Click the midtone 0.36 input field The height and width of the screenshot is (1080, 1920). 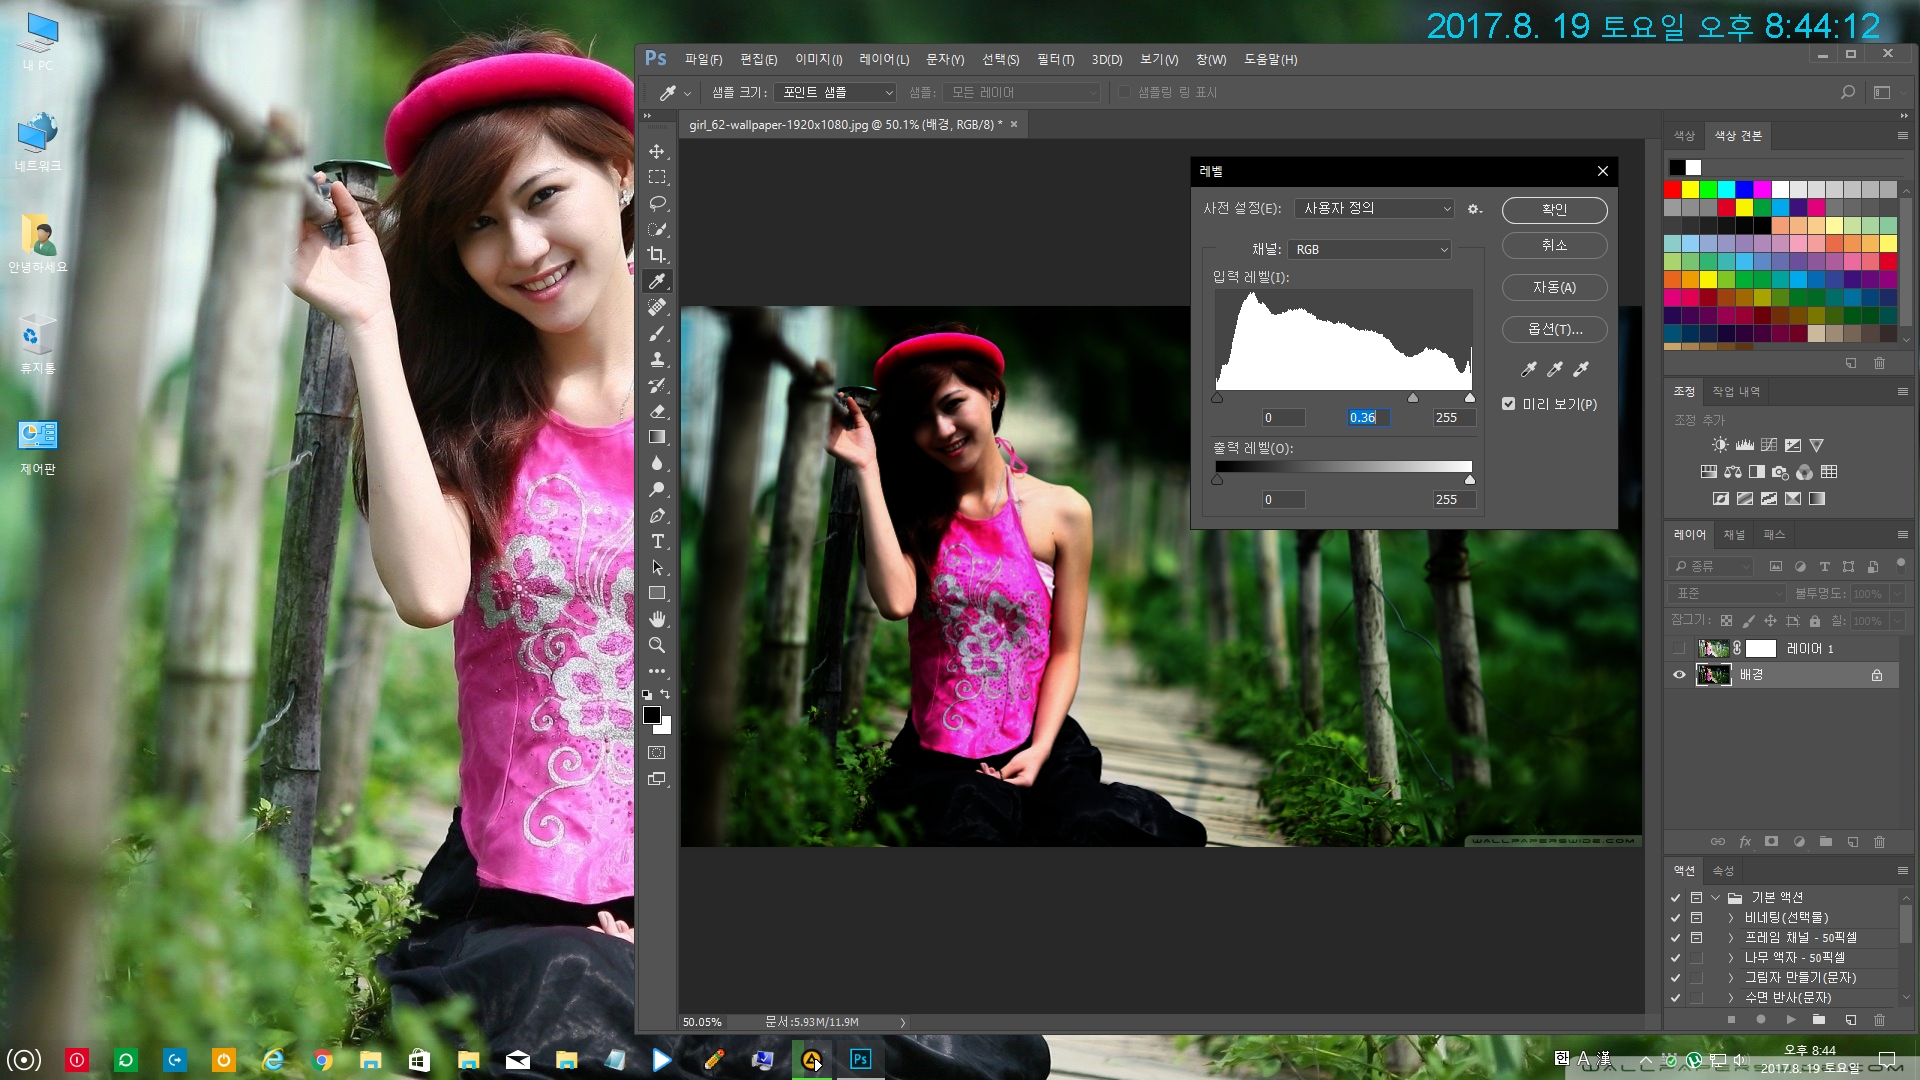(1368, 418)
